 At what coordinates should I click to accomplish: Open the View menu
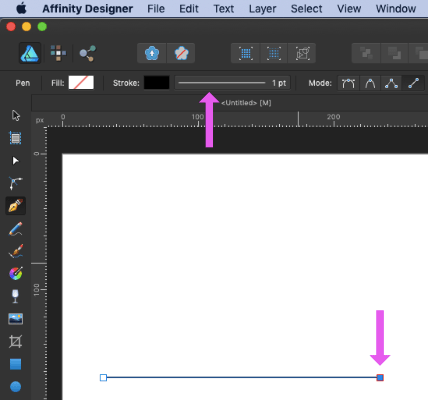click(x=349, y=9)
